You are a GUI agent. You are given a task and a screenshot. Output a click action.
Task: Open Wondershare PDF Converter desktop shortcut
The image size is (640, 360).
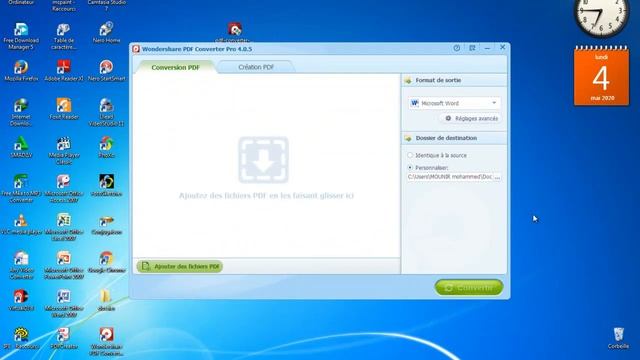106,342
